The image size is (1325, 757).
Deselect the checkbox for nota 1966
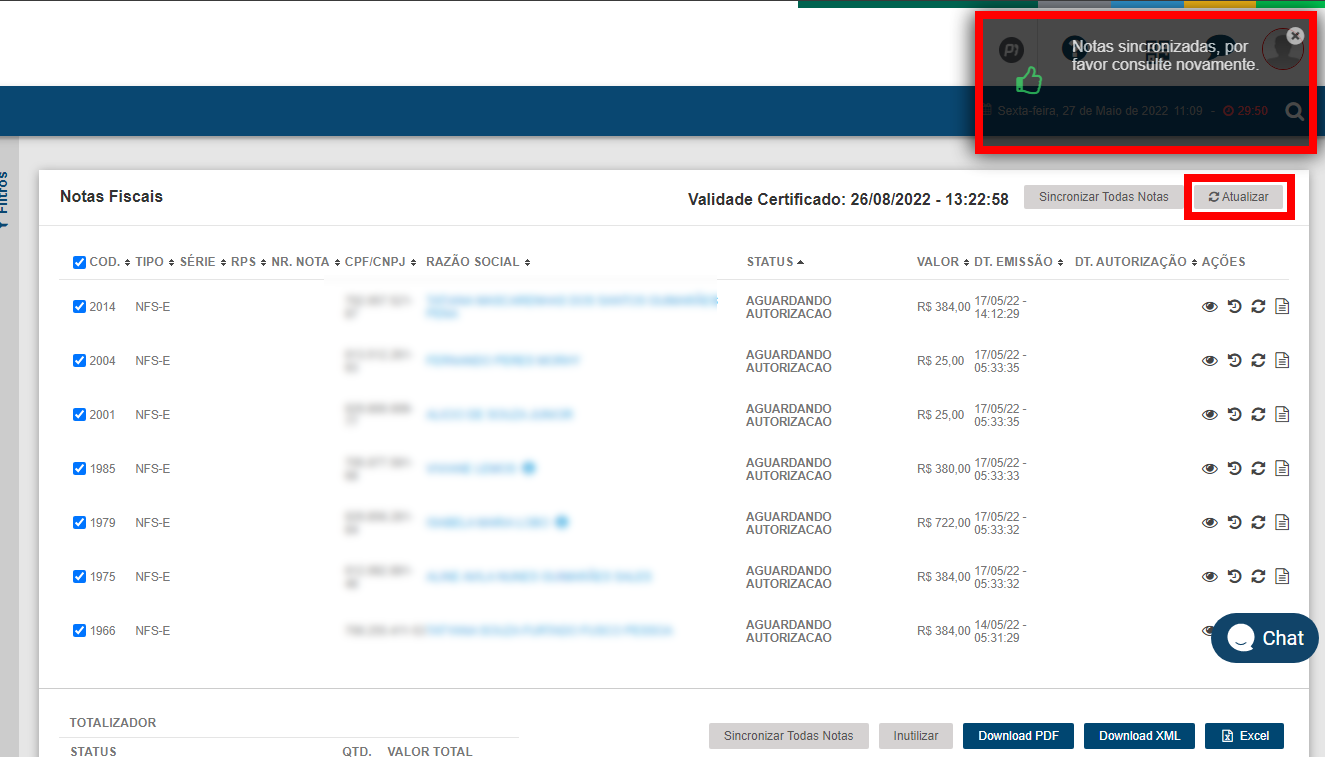click(x=79, y=631)
